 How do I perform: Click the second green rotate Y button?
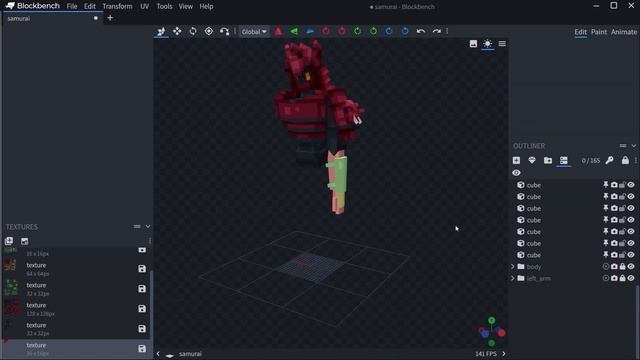click(x=373, y=31)
